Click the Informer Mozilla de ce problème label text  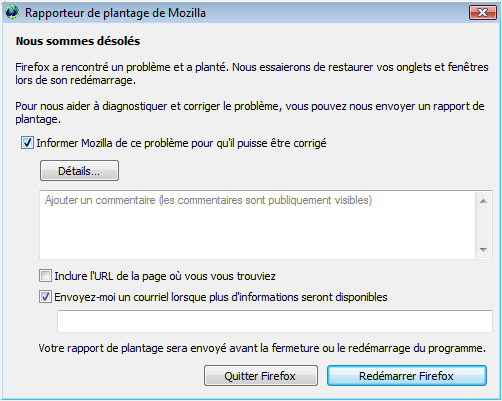pyautogui.click(x=181, y=143)
